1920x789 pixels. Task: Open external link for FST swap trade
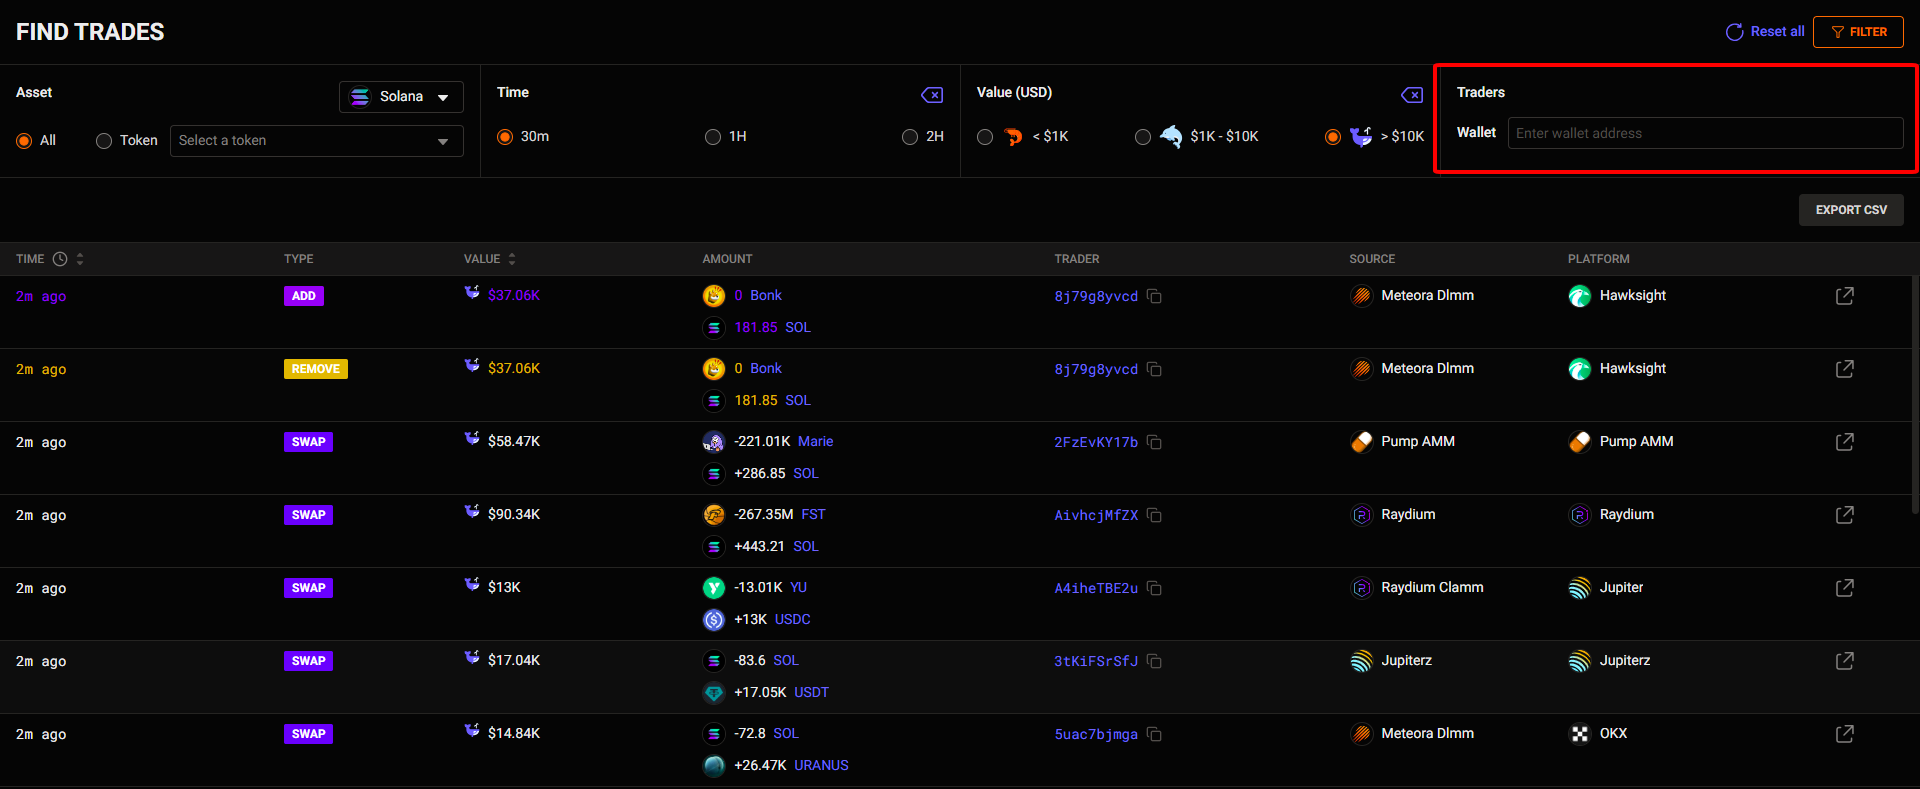pos(1845,515)
